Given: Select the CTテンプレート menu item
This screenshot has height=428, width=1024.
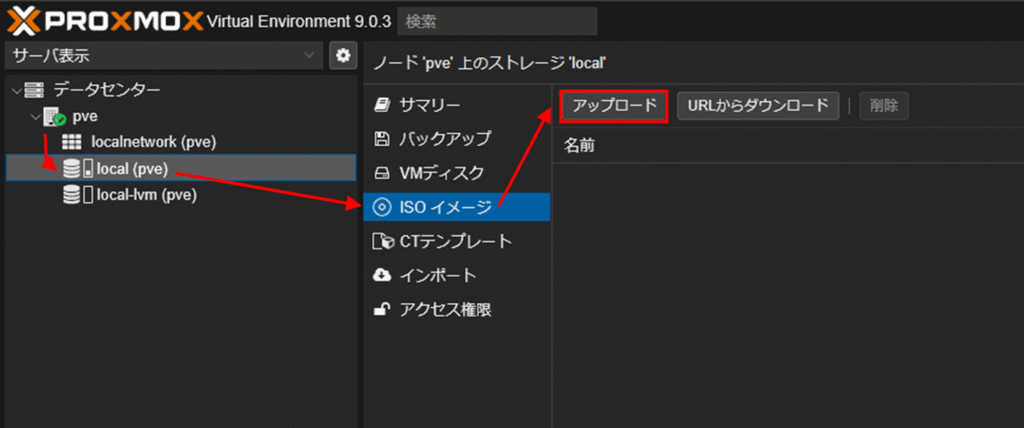Looking at the screenshot, I should click(x=455, y=241).
